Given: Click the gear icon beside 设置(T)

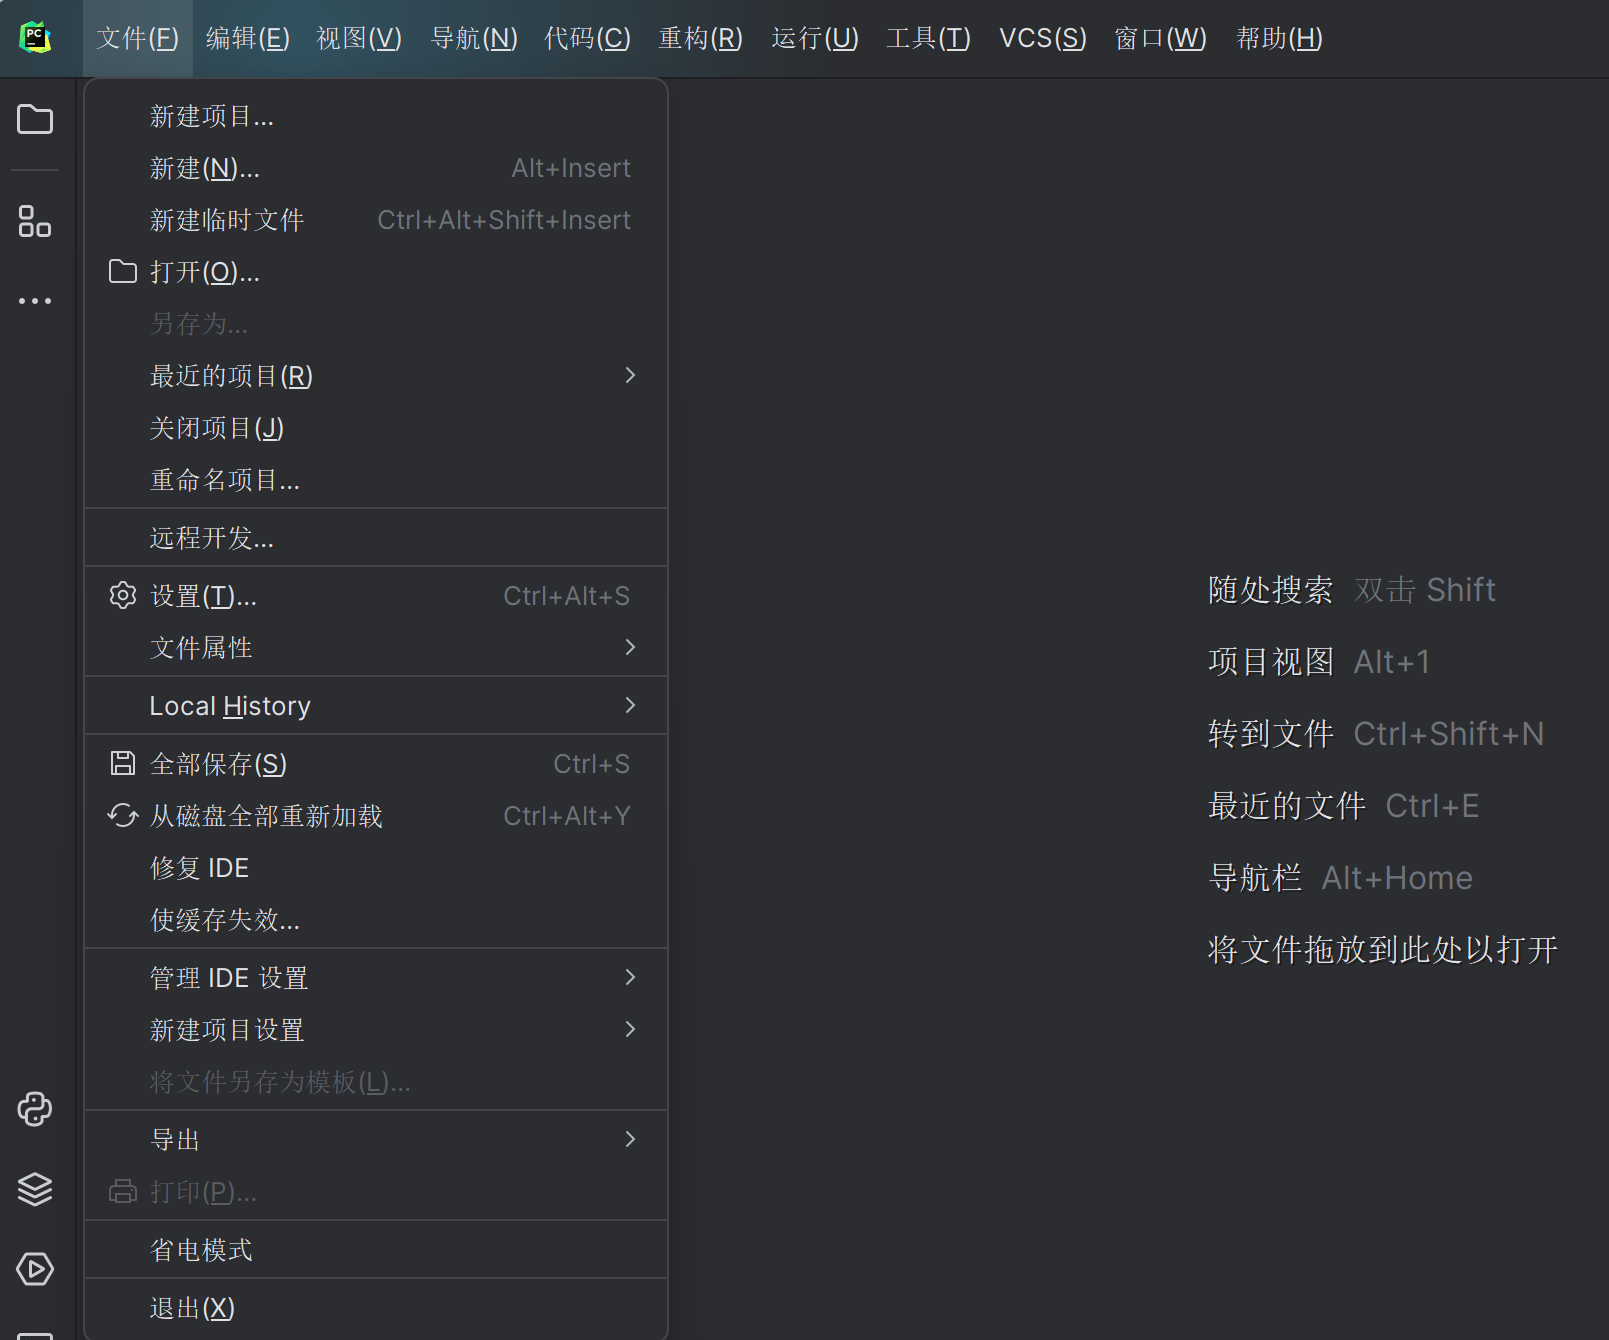Looking at the screenshot, I should pos(123,596).
